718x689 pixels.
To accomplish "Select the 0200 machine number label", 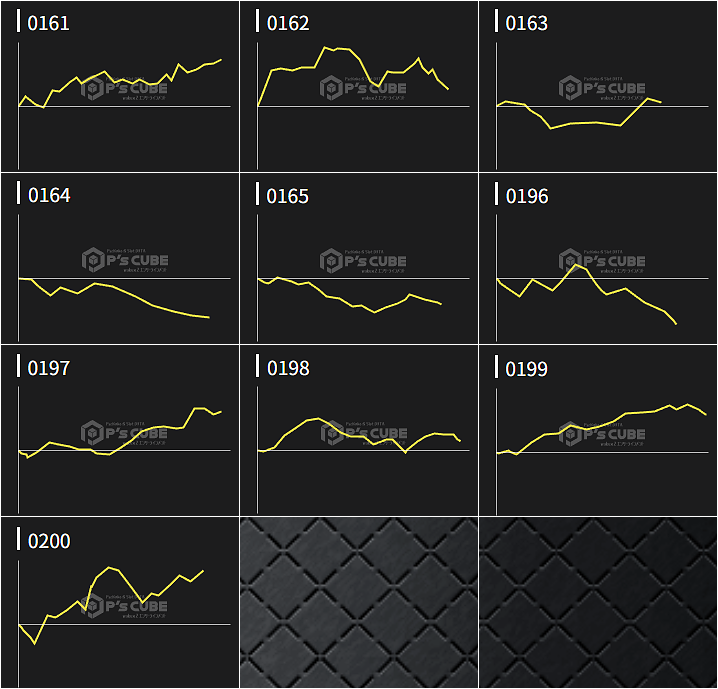I will point(48,541).
